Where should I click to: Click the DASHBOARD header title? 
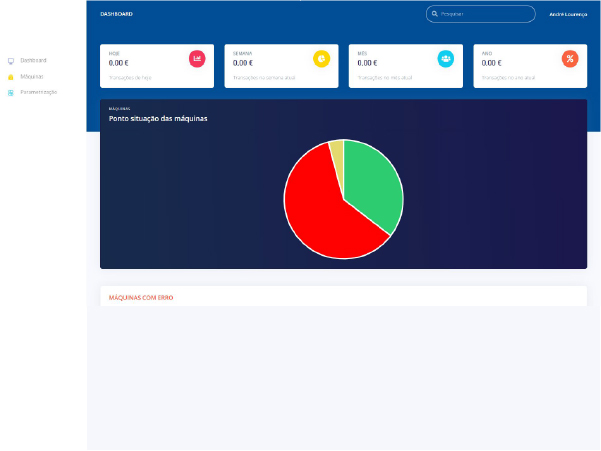click(116, 14)
